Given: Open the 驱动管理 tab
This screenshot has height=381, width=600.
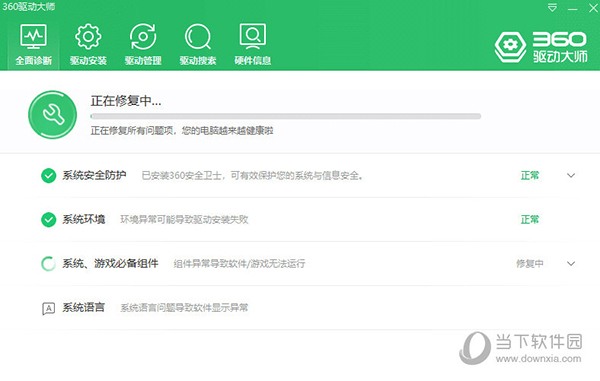Looking at the screenshot, I should (x=143, y=44).
